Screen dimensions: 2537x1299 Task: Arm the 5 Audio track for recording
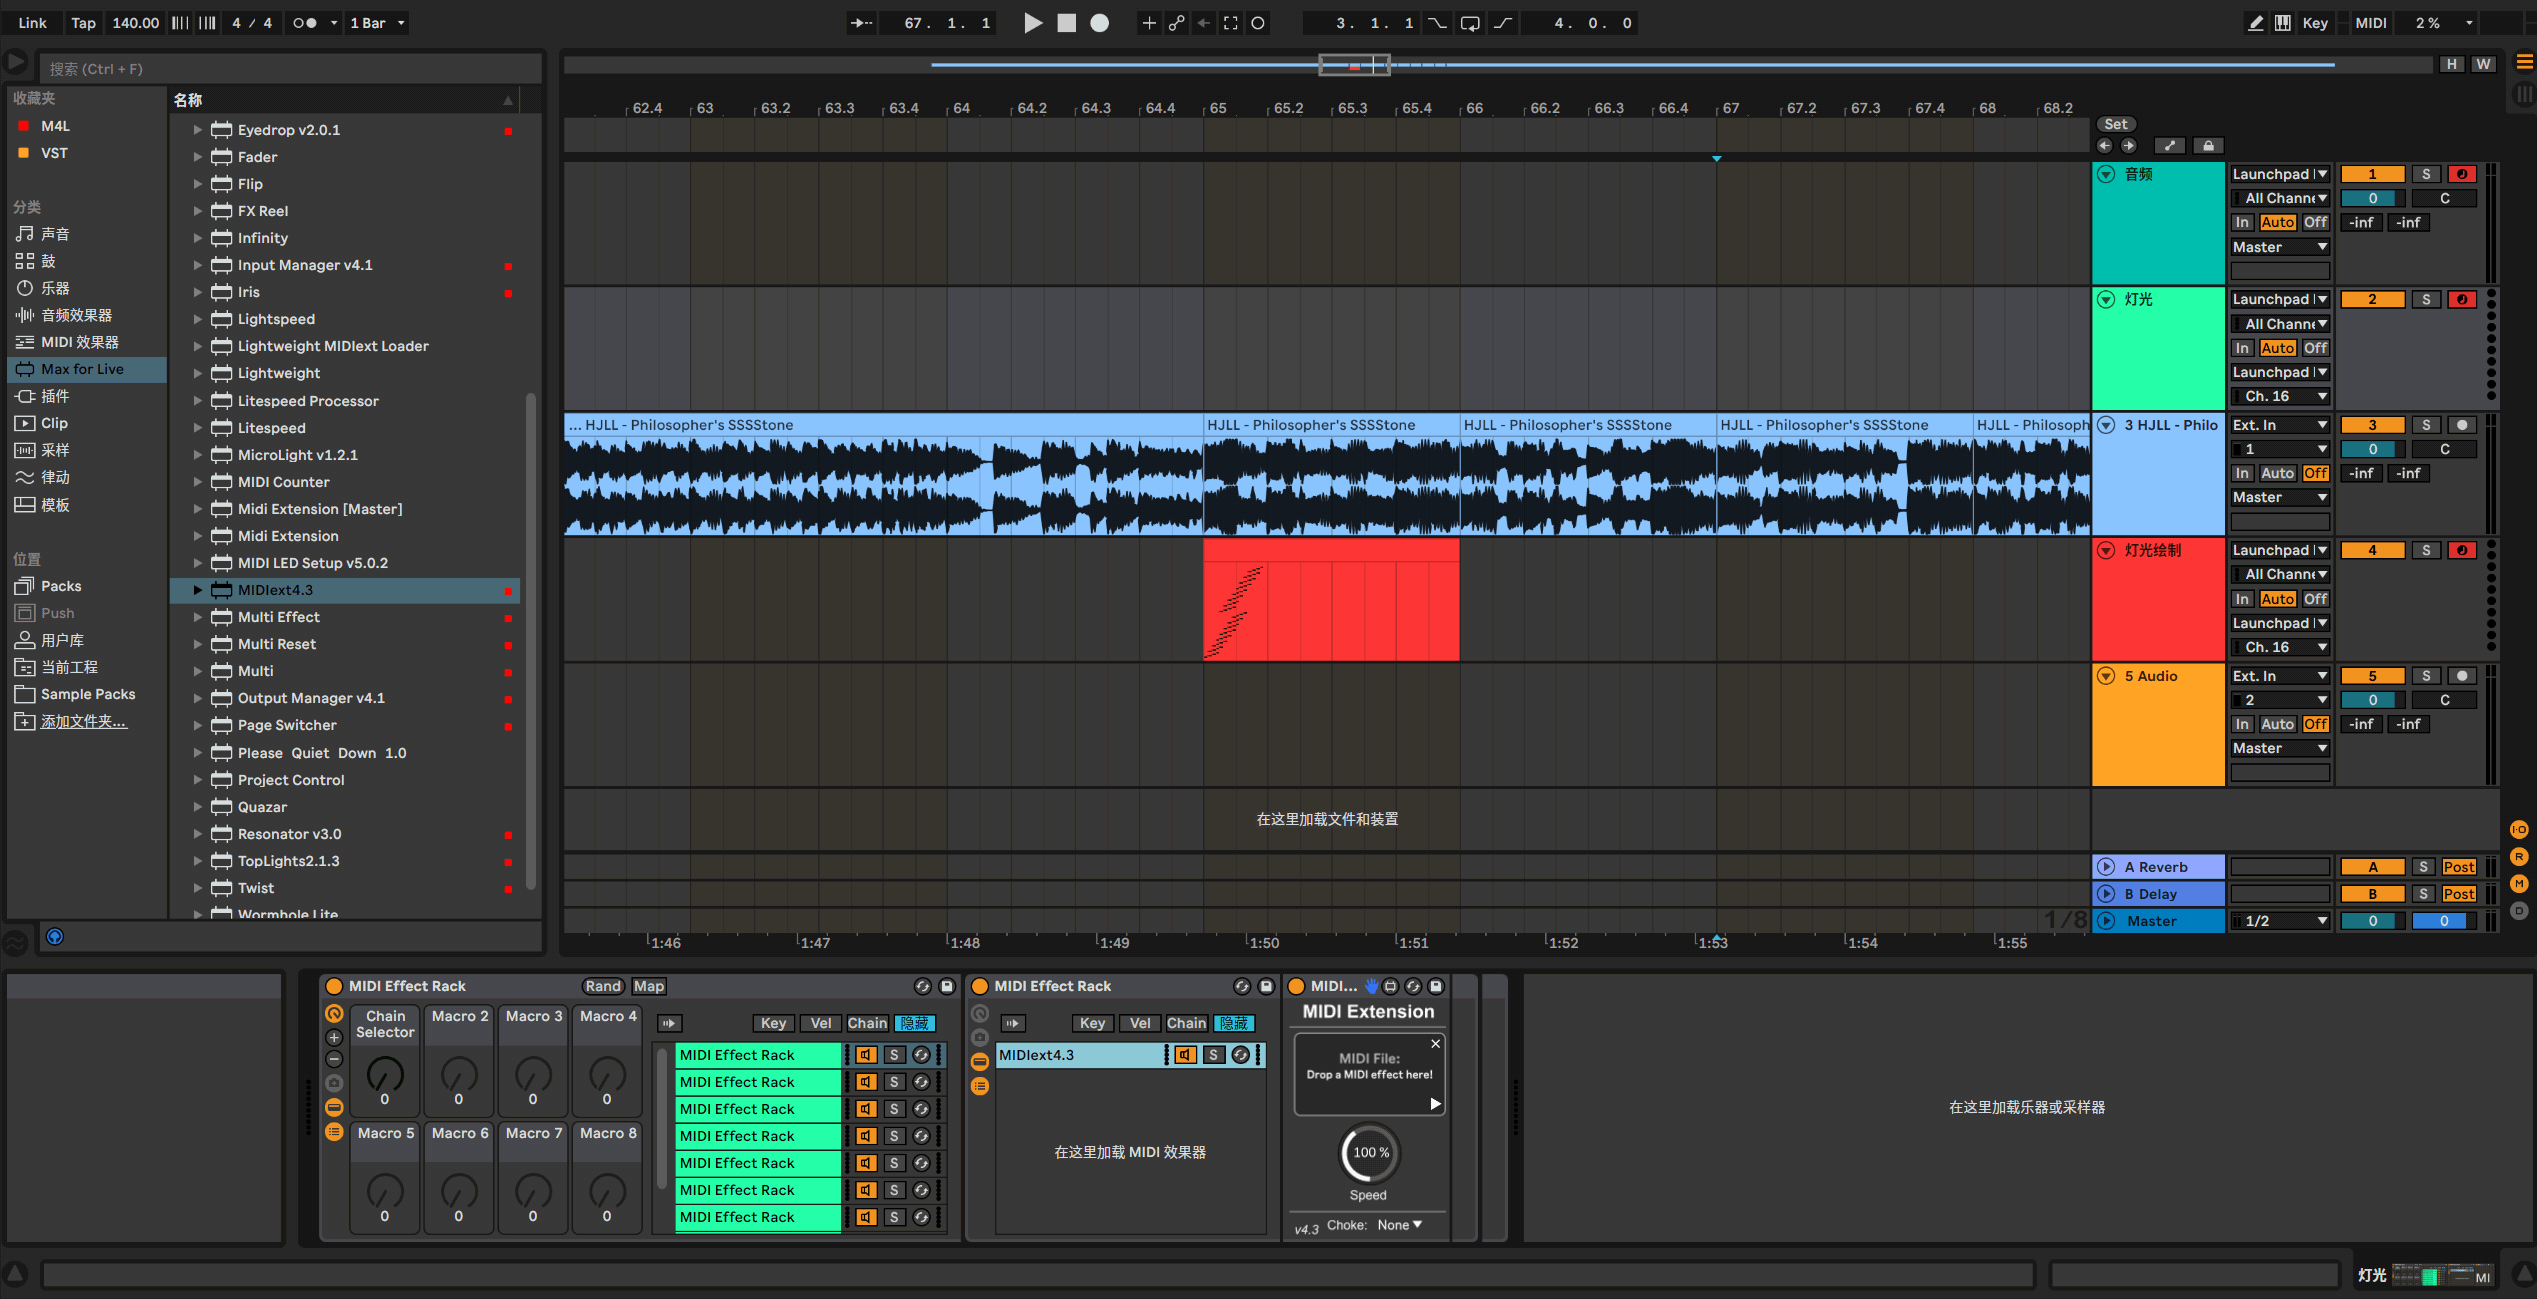(2462, 676)
